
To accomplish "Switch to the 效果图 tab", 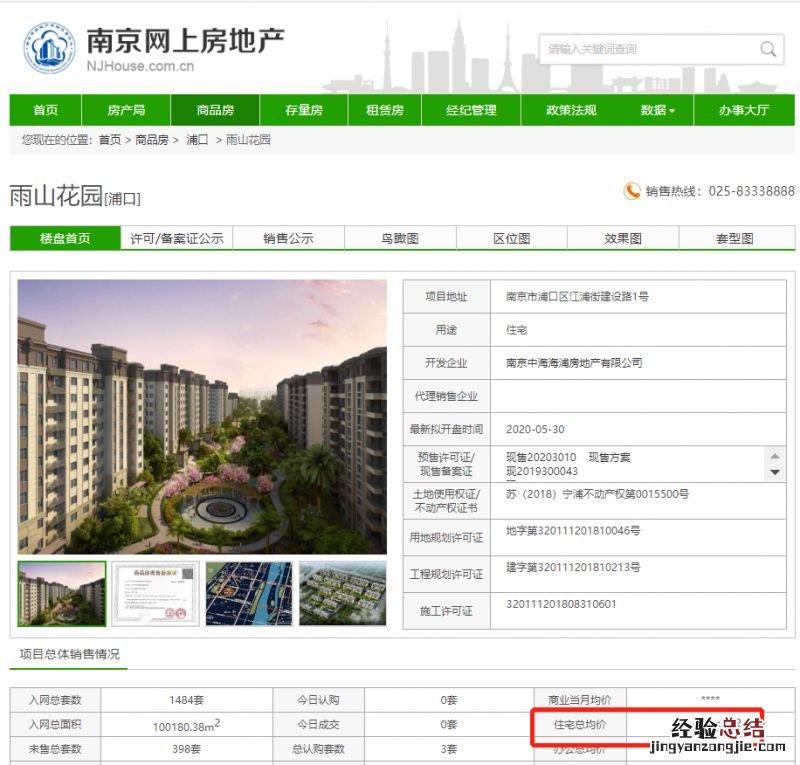I will pos(623,238).
